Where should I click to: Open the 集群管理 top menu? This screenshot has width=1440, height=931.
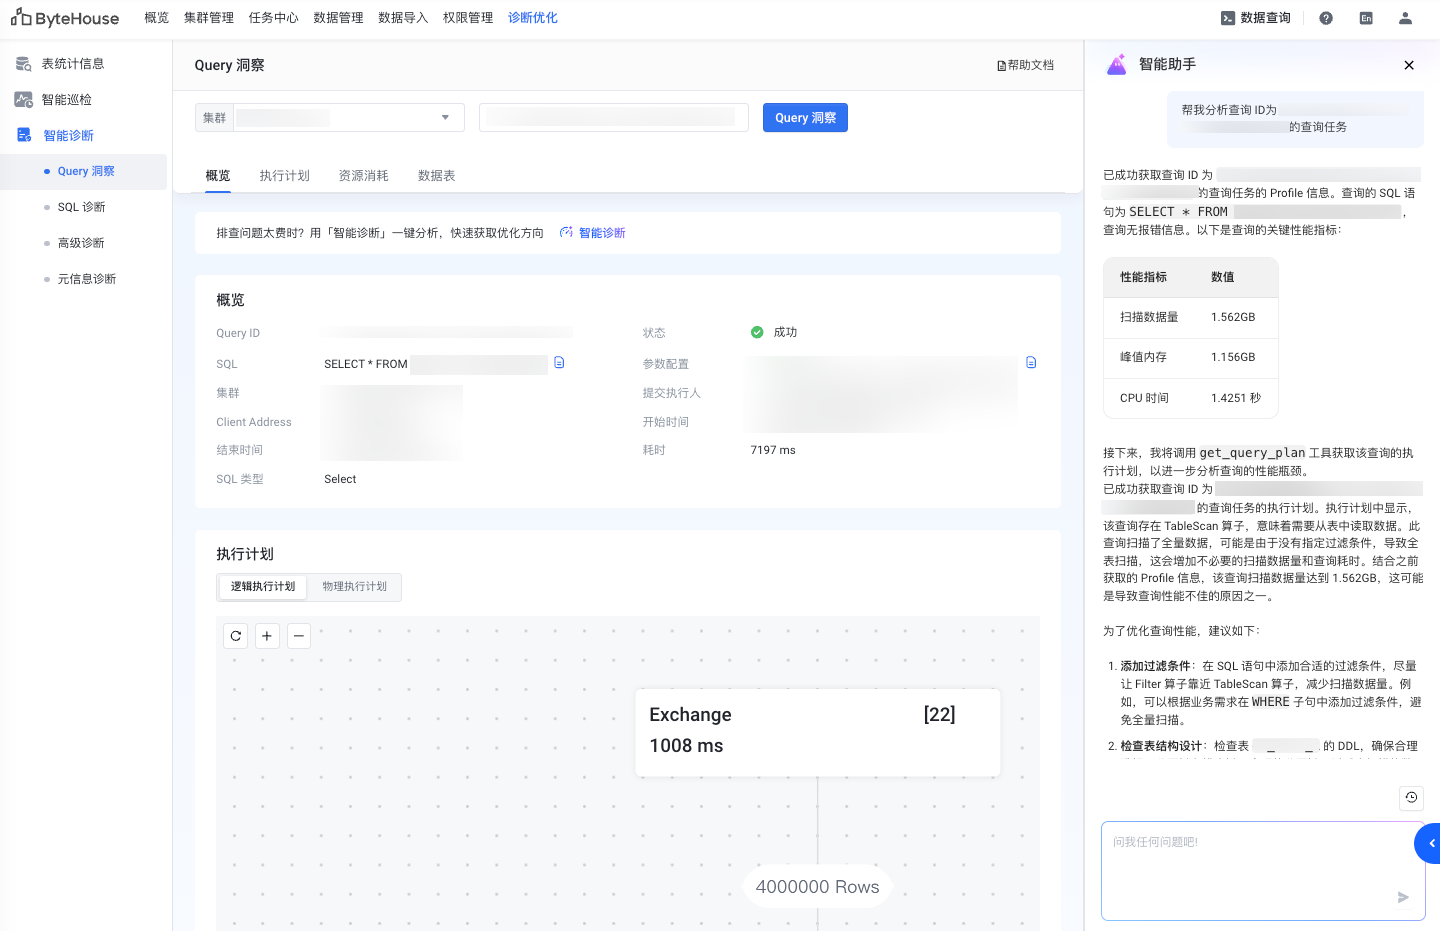(209, 18)
